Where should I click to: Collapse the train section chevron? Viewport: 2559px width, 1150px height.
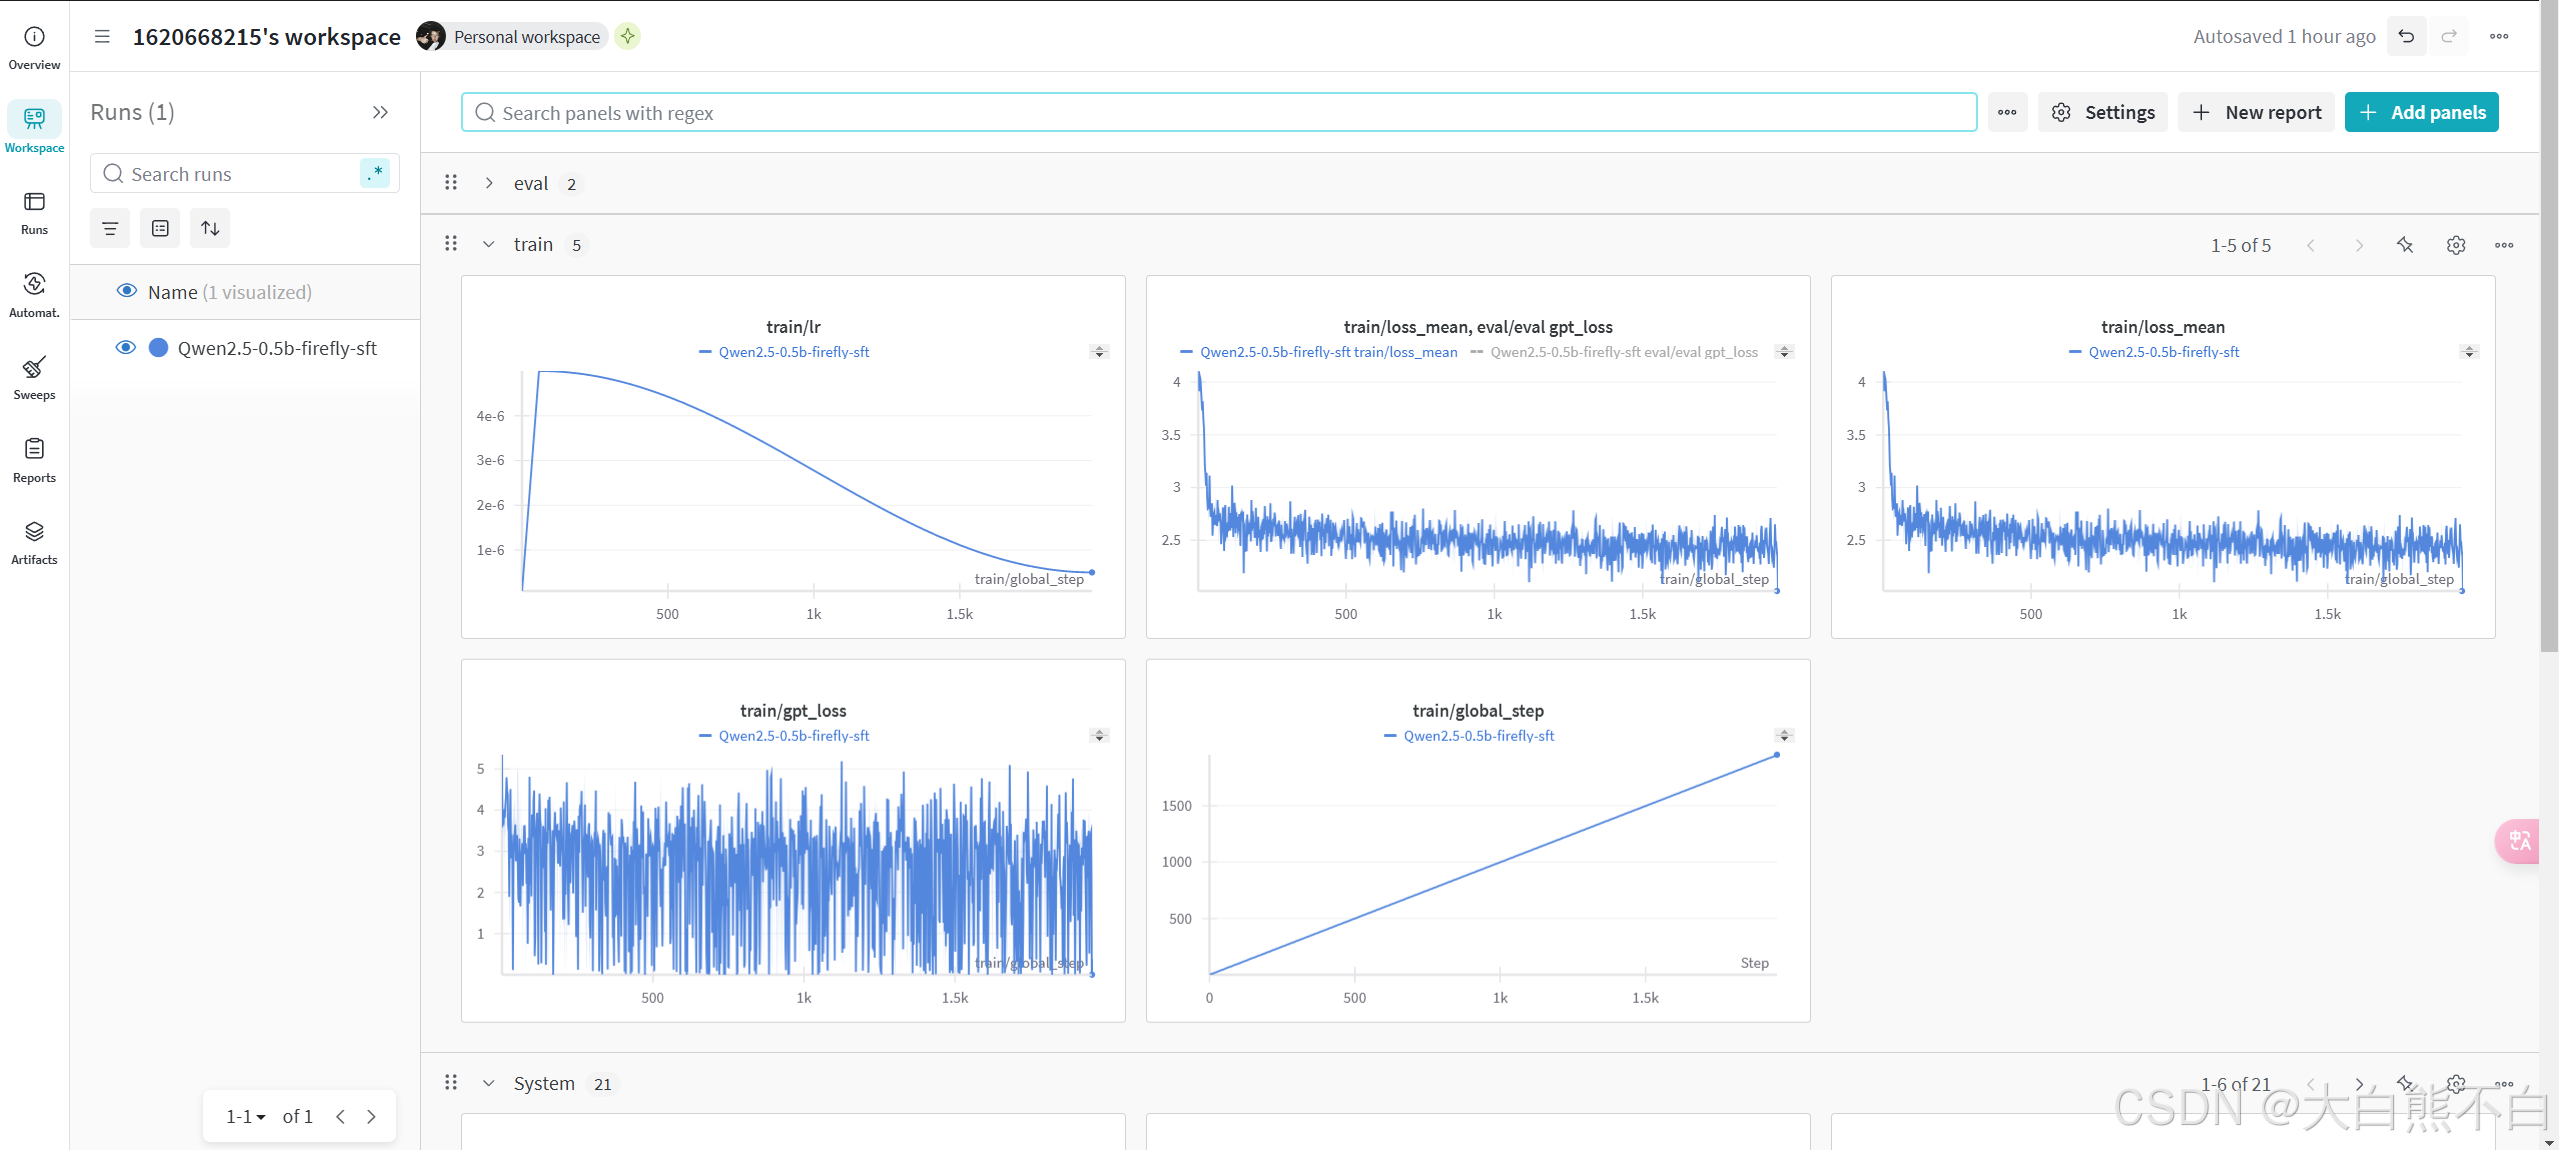(489, 245)
